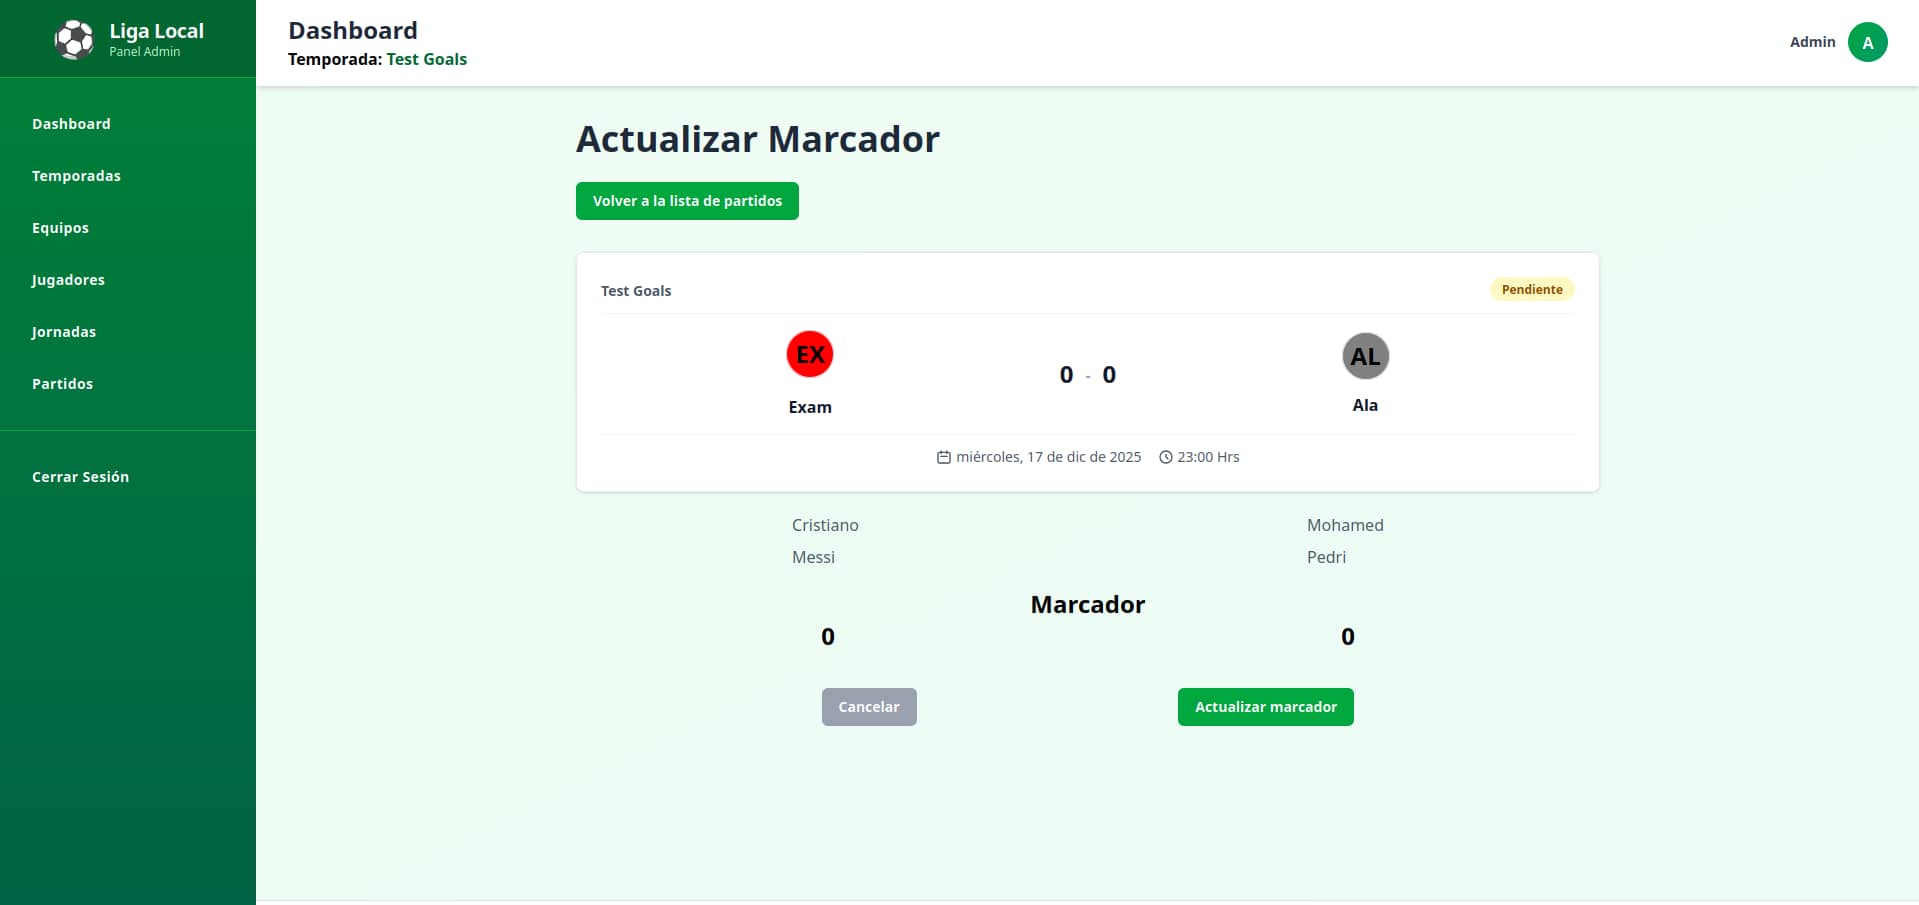1919x905 pixels.
Task: Select player Messi
Action: 813,557
